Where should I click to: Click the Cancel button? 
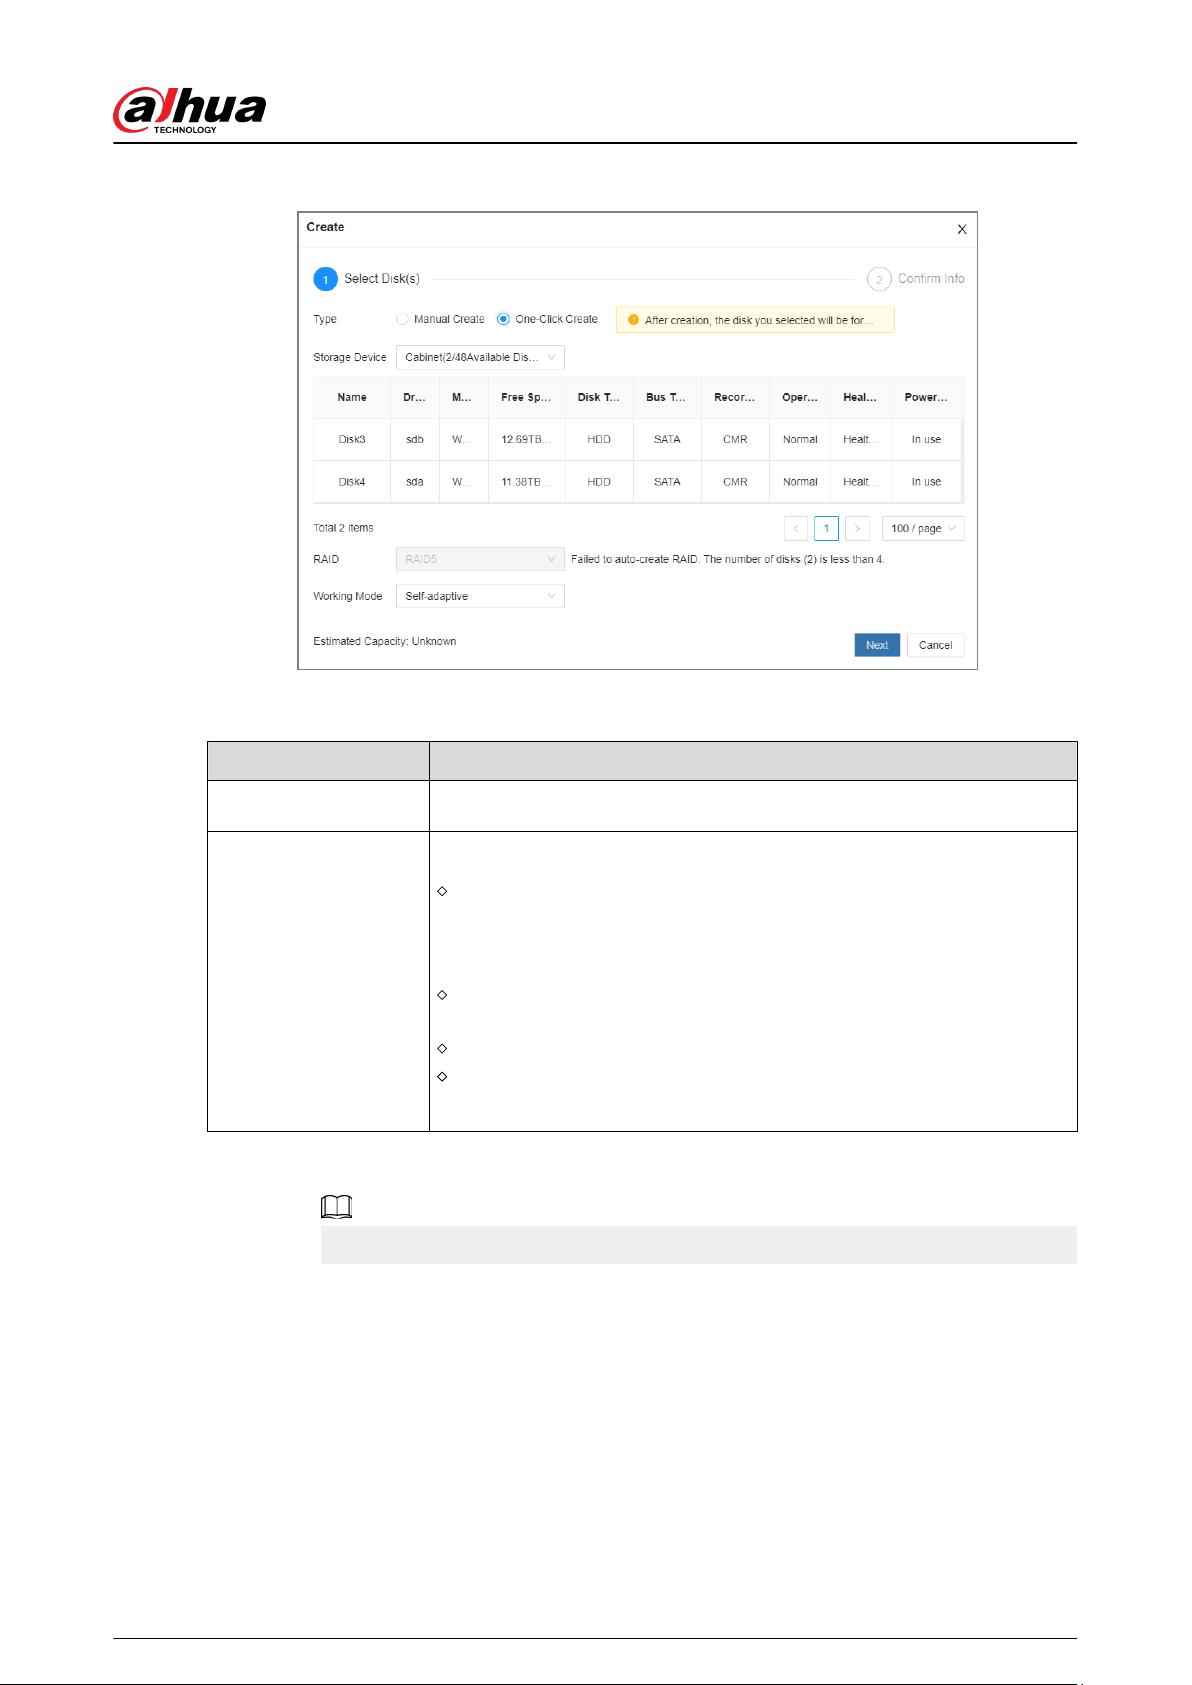[x=936, y=645]
